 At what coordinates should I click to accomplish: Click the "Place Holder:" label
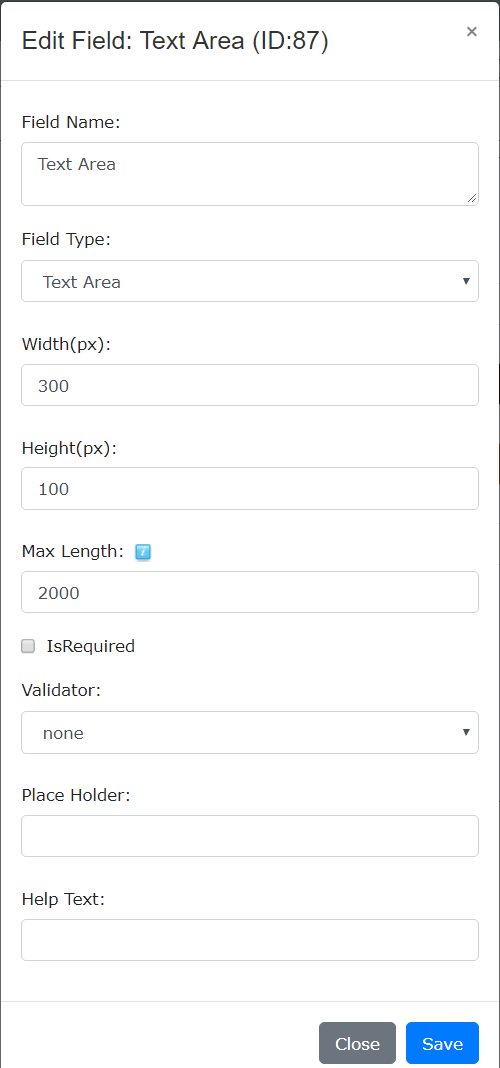(76, 795)
